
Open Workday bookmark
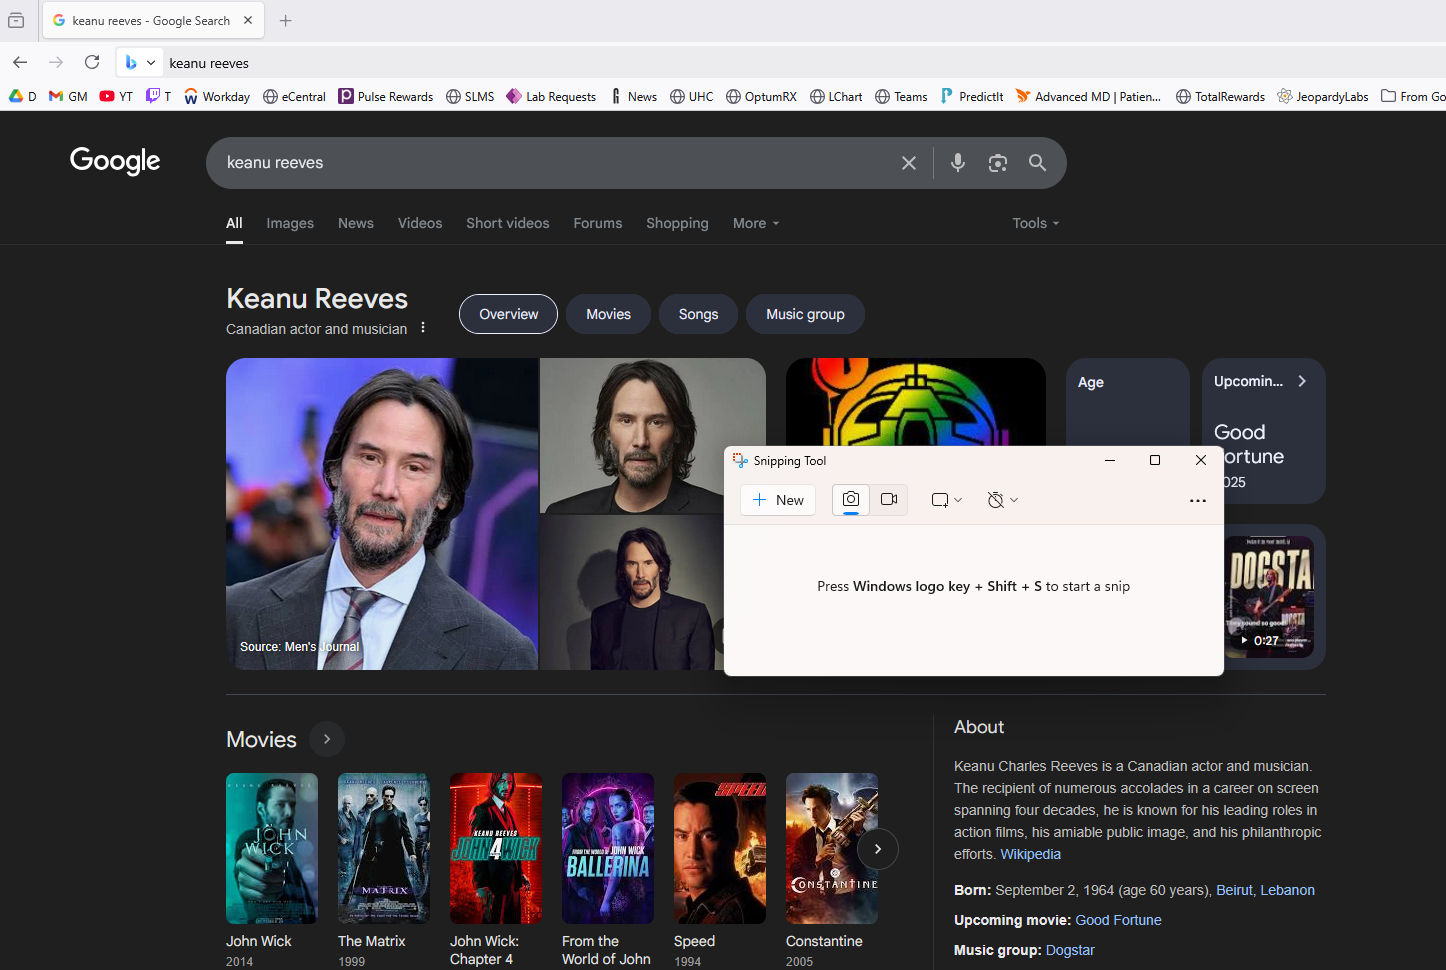pyautogui.click(x=216, y=96)
